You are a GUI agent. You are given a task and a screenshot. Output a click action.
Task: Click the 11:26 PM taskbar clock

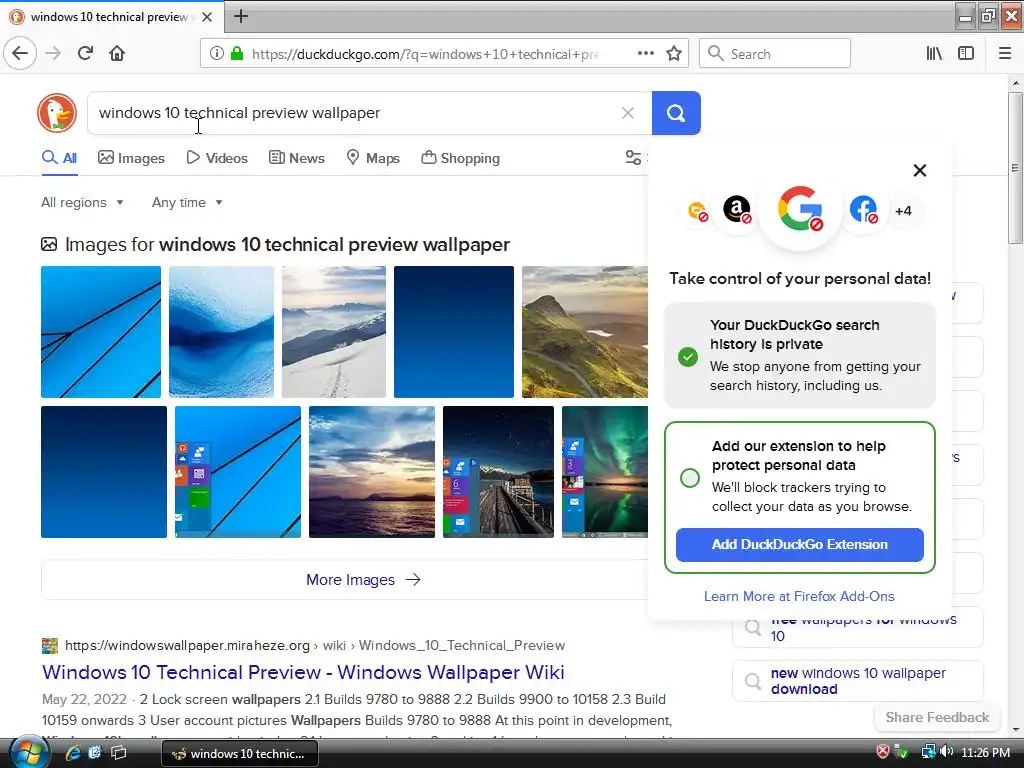(985, 752)
